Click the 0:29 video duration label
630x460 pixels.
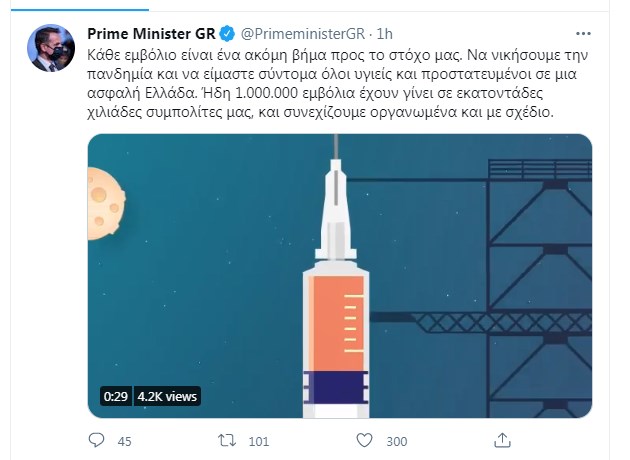116,397
